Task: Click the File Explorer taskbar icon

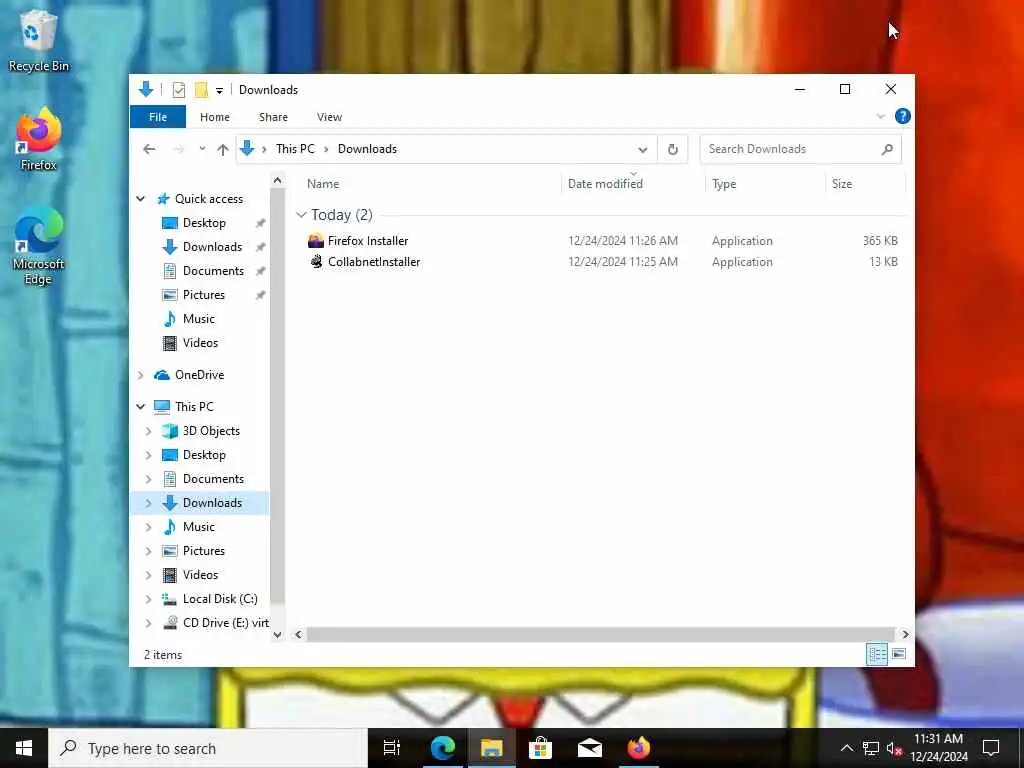Action: 491,748
